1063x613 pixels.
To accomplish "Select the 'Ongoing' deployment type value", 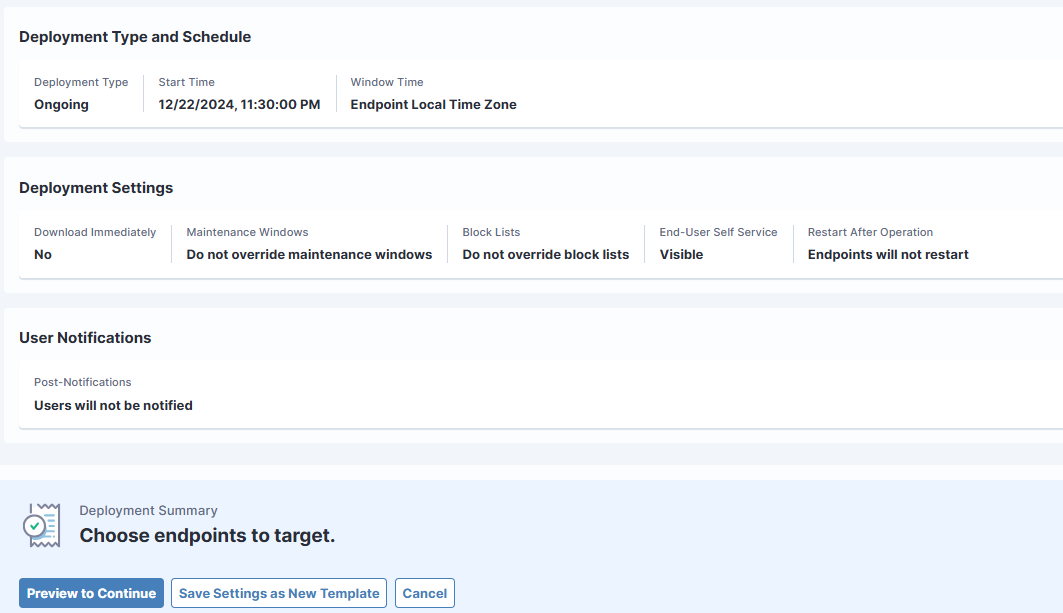I will point(61,104).
